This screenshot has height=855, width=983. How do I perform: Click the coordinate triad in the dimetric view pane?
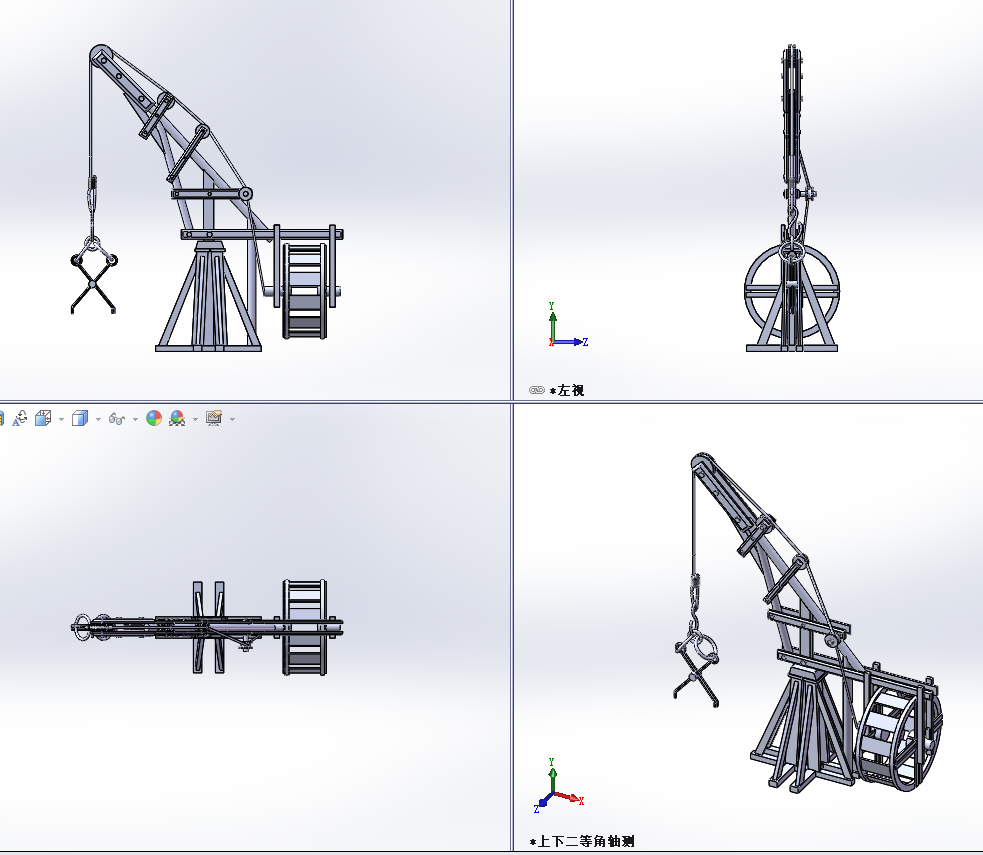click(x=559, y=785)
